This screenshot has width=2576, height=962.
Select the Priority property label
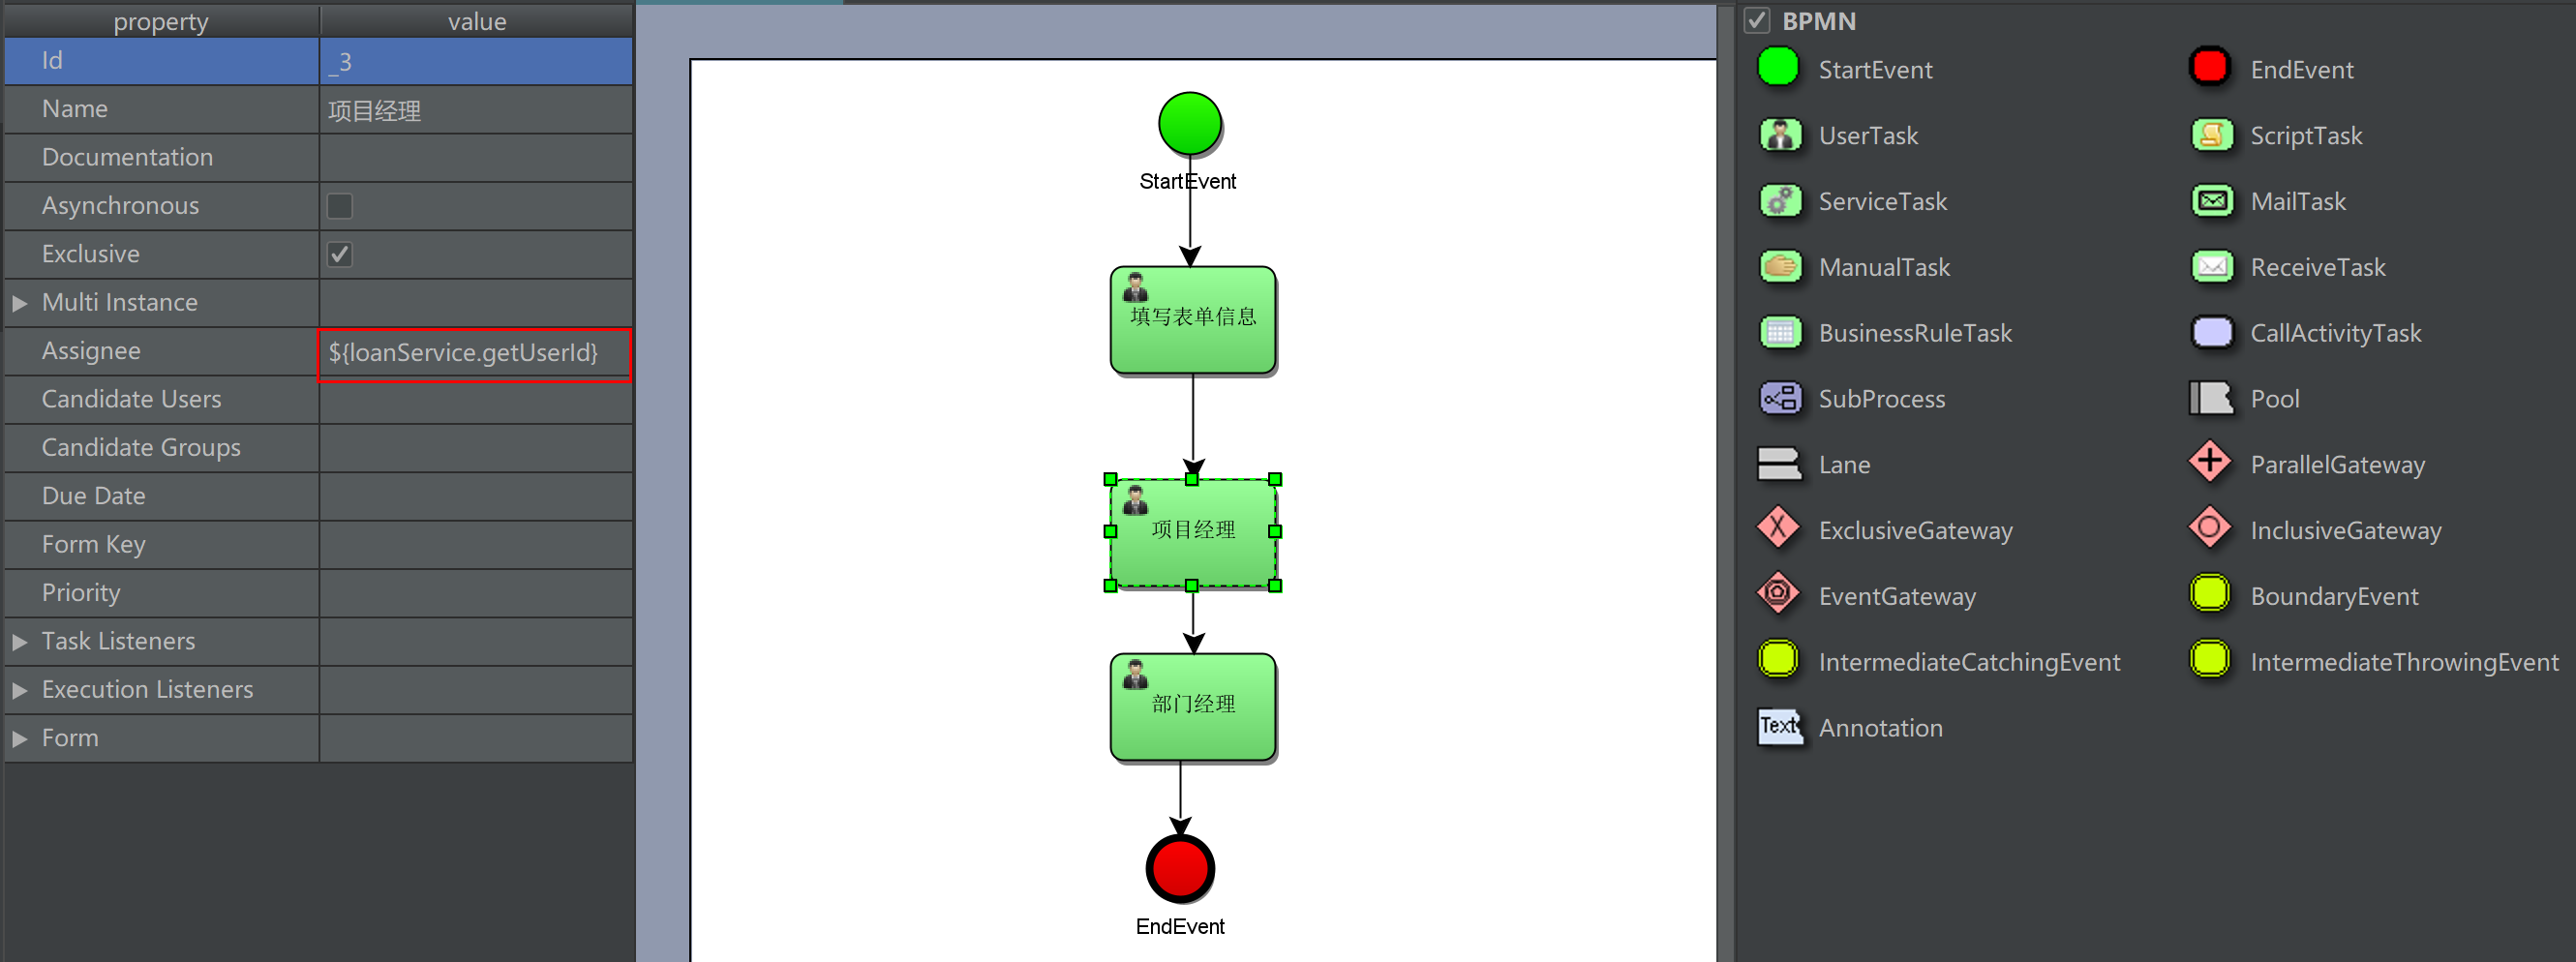tap(81, 593)
